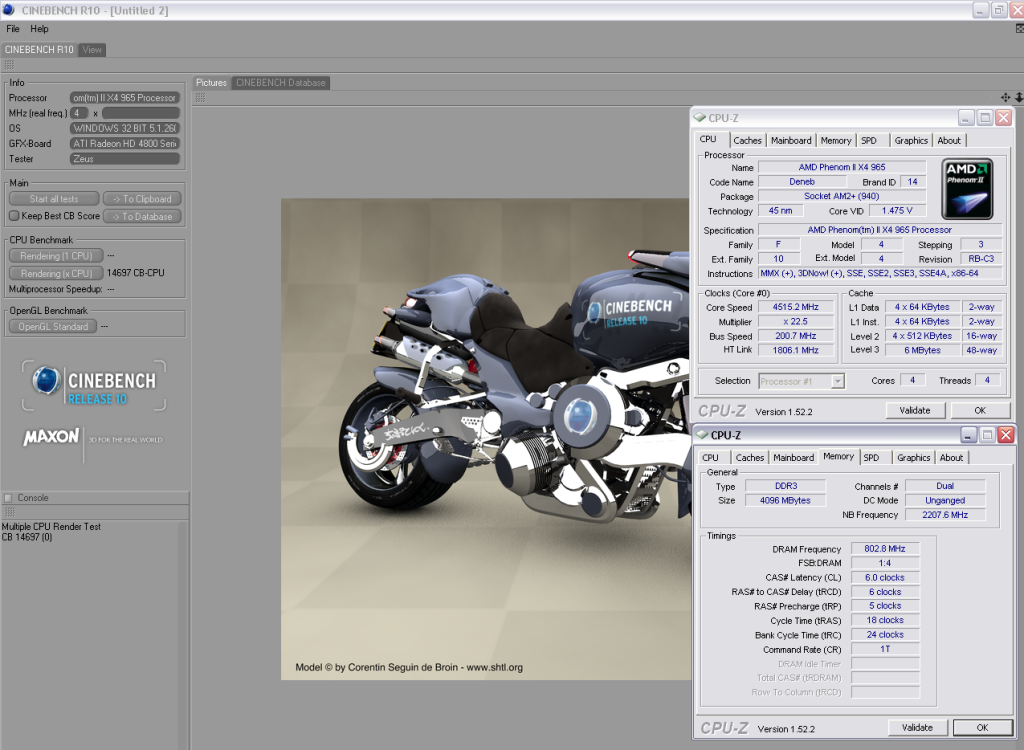The height and width of the screenshot is (750, 1024).
Task: Click the To Database button
Action: pyautogui.click(x=142, y=216)
